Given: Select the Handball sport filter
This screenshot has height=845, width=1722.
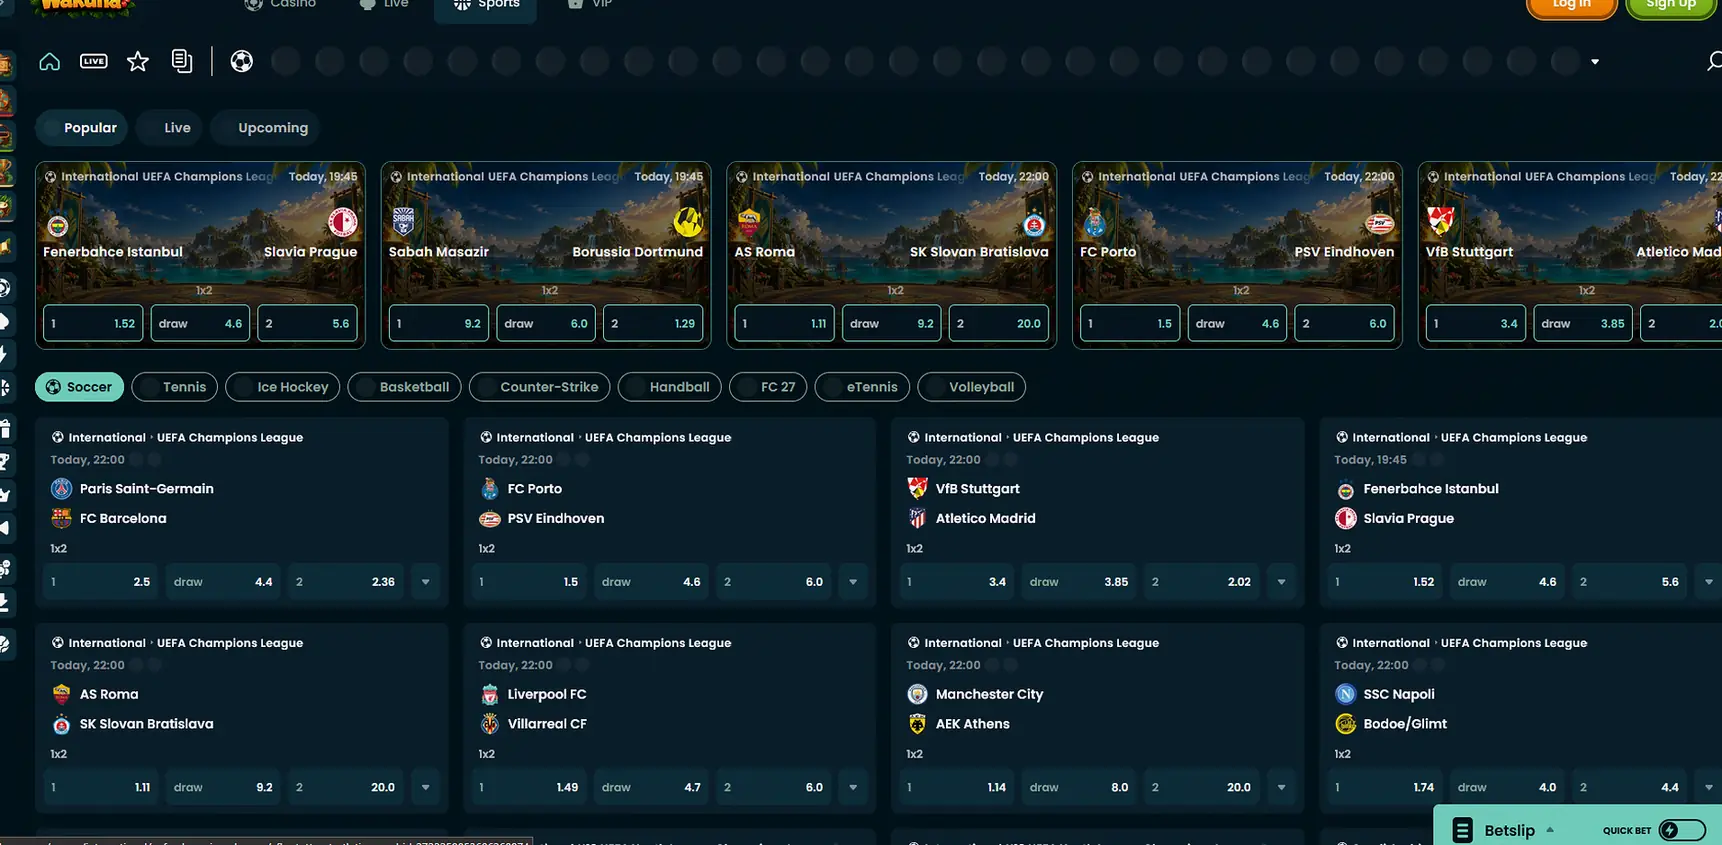Looking at the screenshot, I should pyautogui.click(x=669, y=387).
